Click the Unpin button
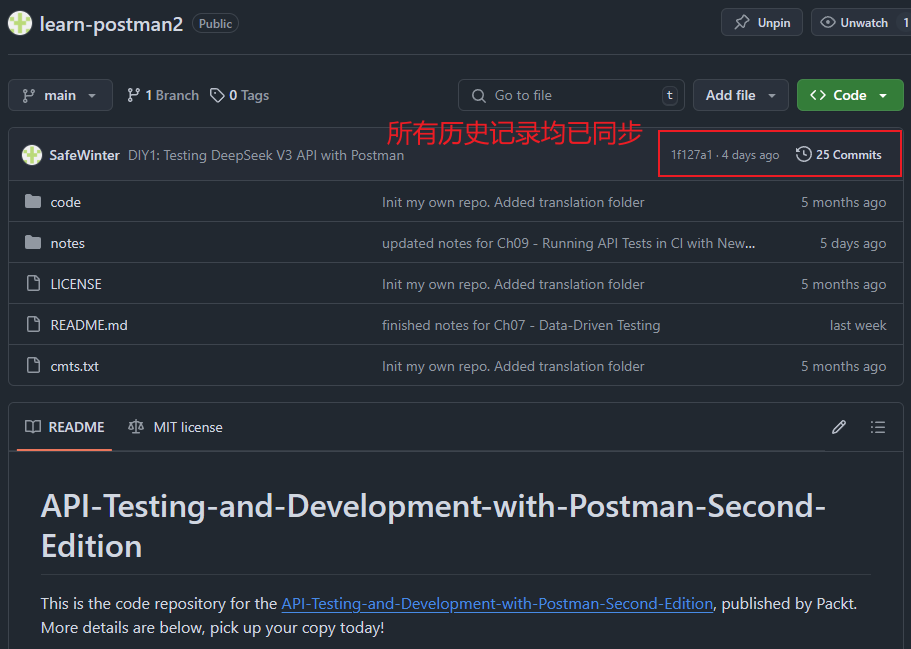This screenshot has height=649, width=911. 762,23
